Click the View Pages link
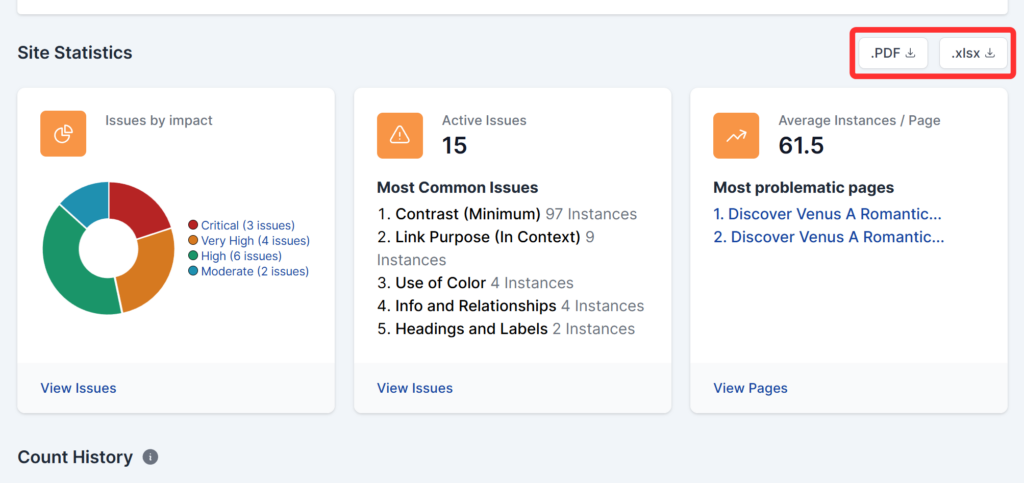Image resolution: width=1024 pixels, height=483 pixels. (750, 388)
